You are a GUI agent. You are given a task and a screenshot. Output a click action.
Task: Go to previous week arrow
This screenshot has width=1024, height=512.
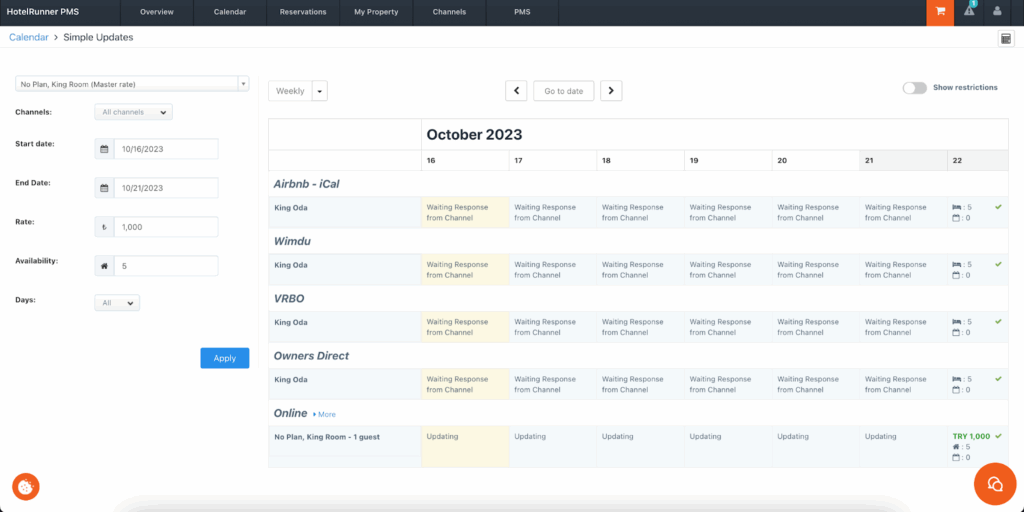(516, 91)
